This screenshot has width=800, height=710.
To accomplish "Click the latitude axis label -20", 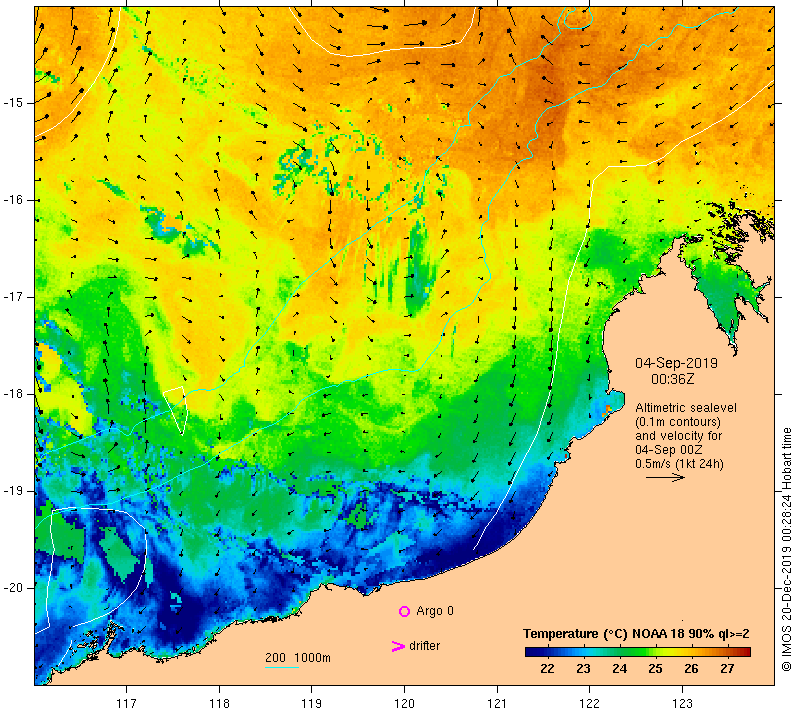I will [13, 588].
